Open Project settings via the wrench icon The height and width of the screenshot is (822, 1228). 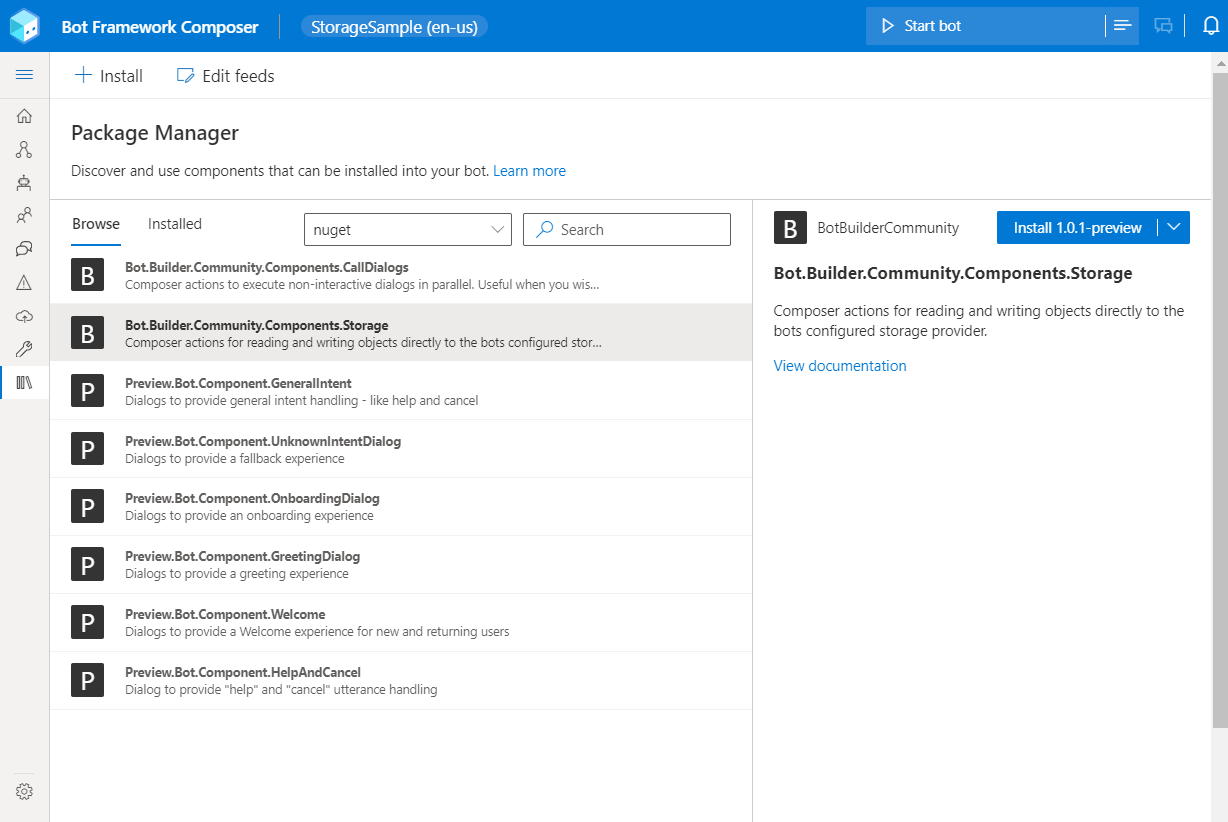[24, 349]
